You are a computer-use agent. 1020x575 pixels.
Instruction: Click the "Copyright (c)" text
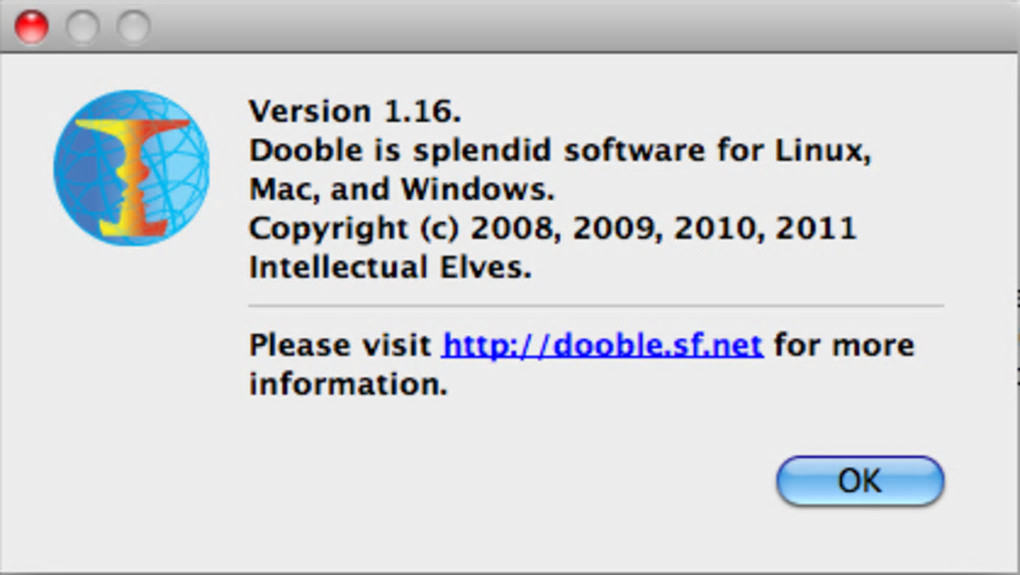click(x=353, y=228)
